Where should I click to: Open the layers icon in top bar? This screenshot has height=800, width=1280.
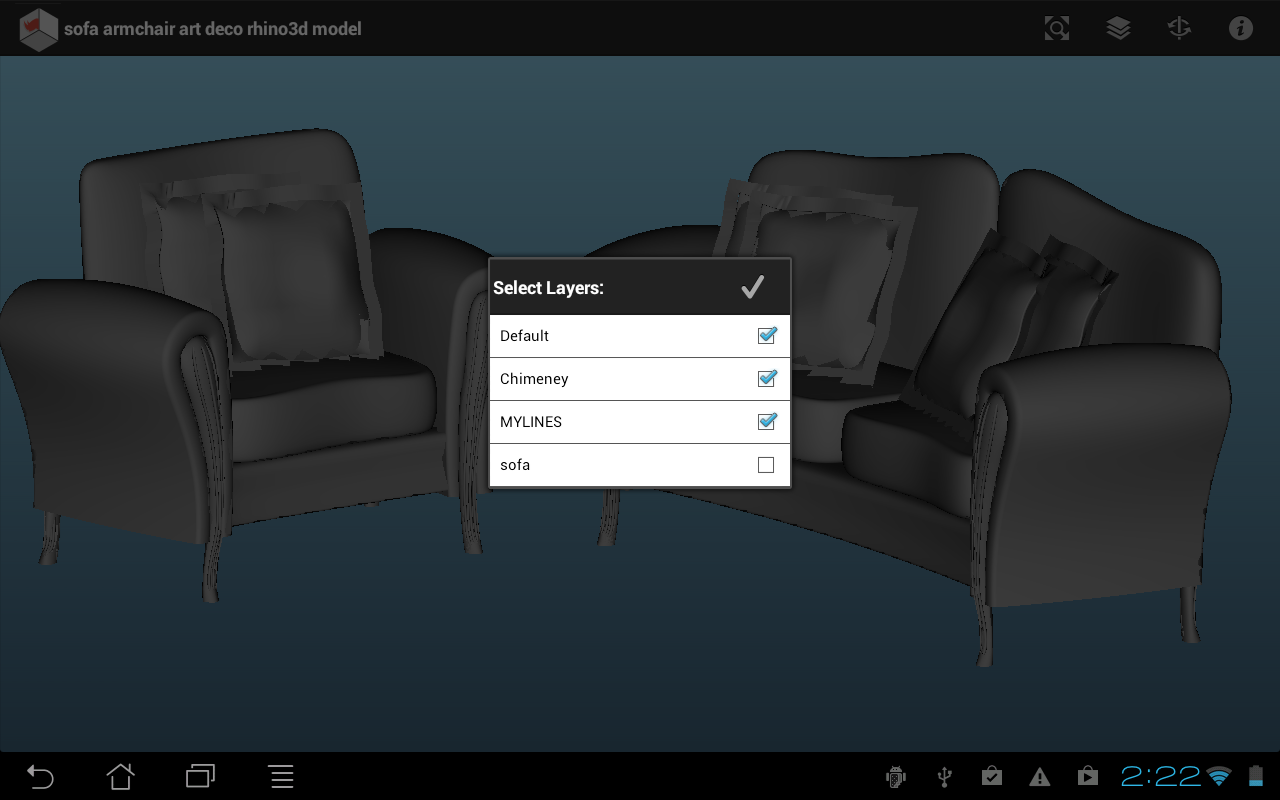(x=1118, y=28)
